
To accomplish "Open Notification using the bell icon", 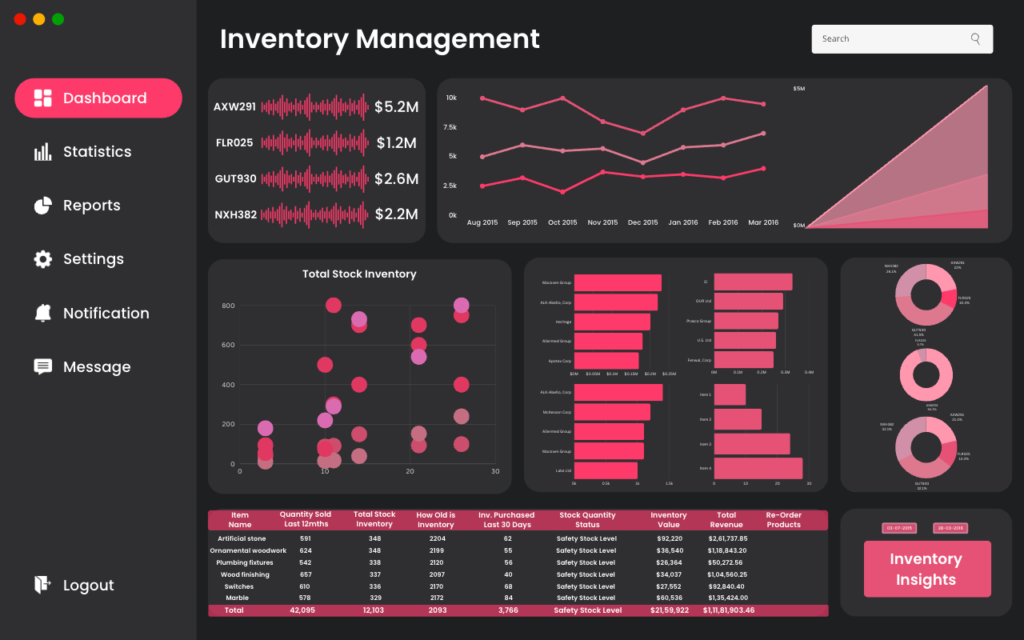I will tap(42, 313).
